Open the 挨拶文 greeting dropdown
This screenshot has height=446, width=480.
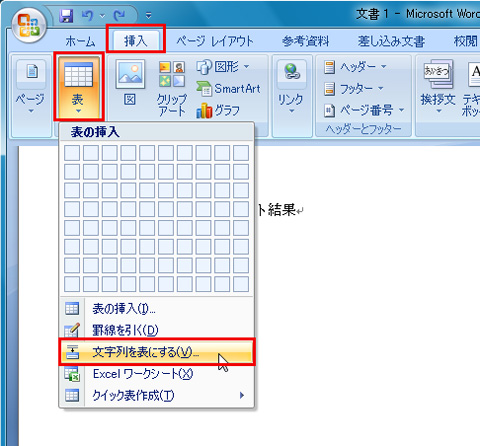pos(438,87)
